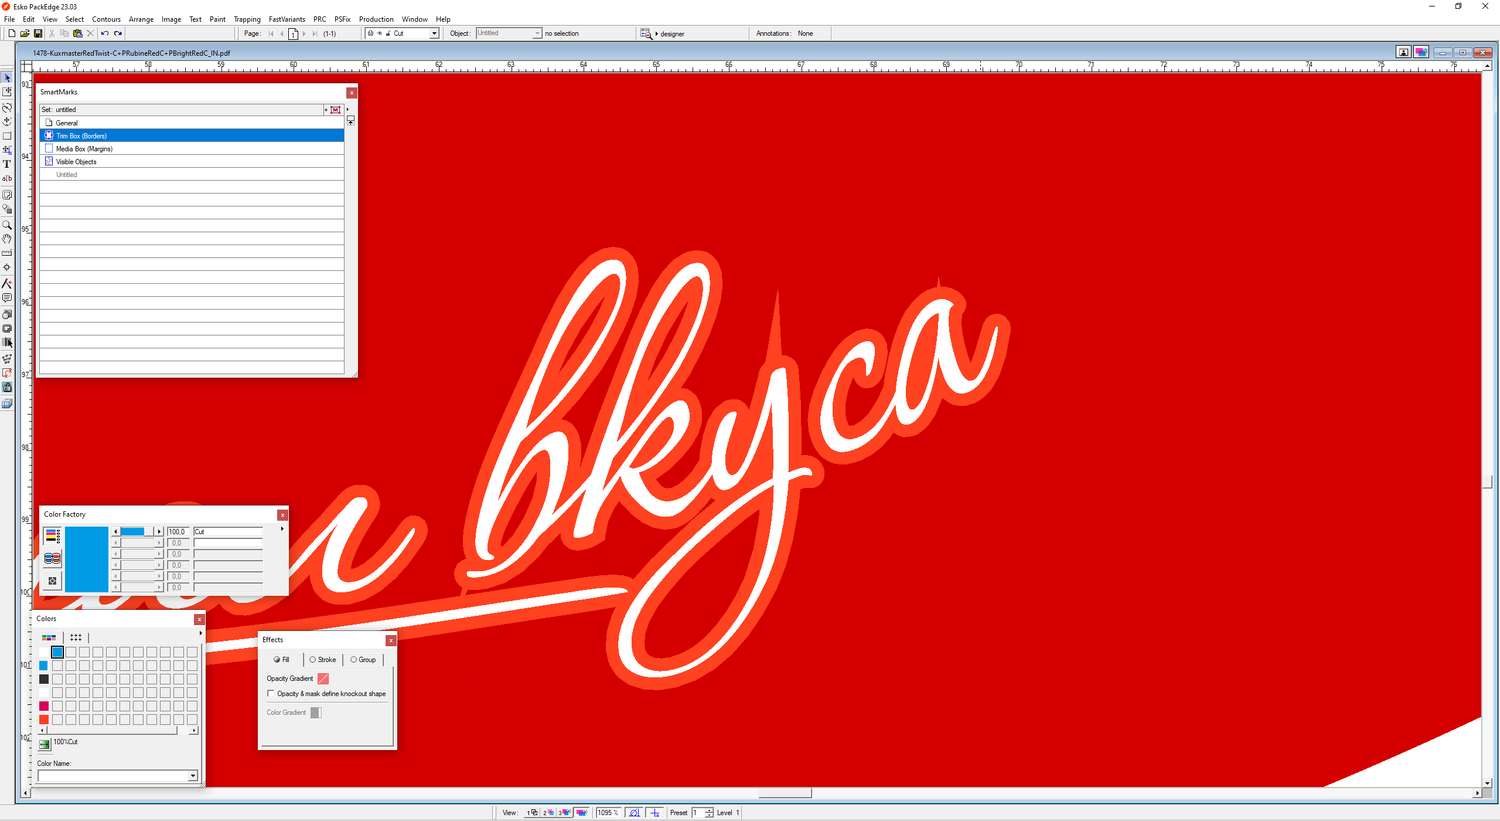
Task: Click the apply color icon beside 100%Cut
Action: 44,744
